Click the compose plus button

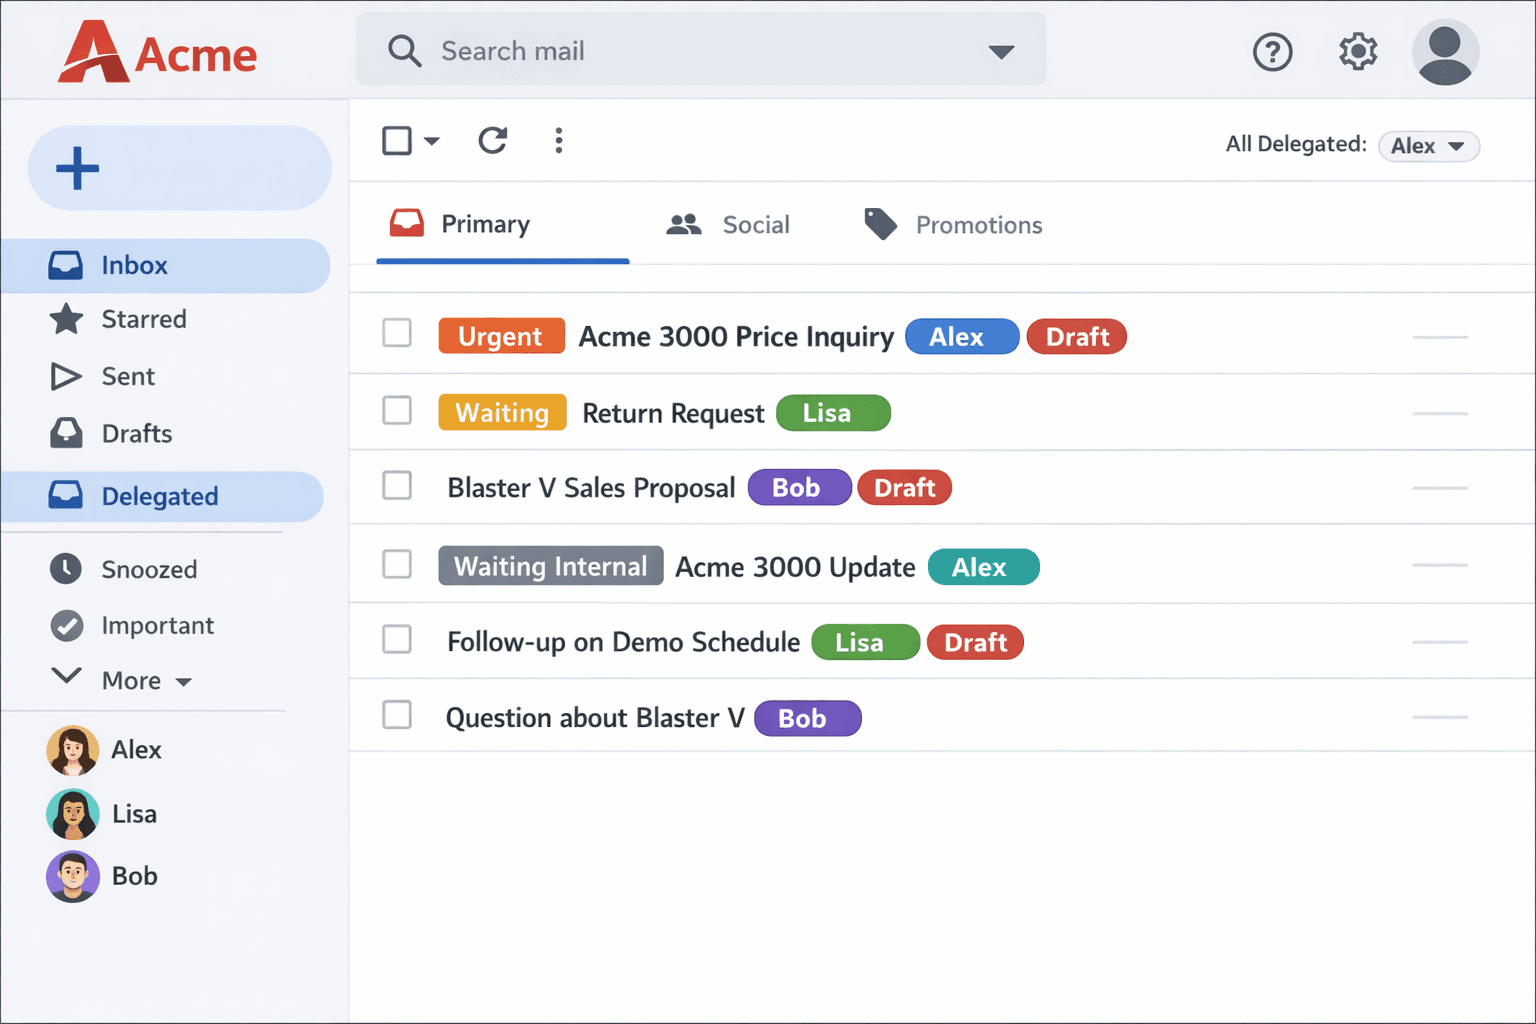pos(77,168)
